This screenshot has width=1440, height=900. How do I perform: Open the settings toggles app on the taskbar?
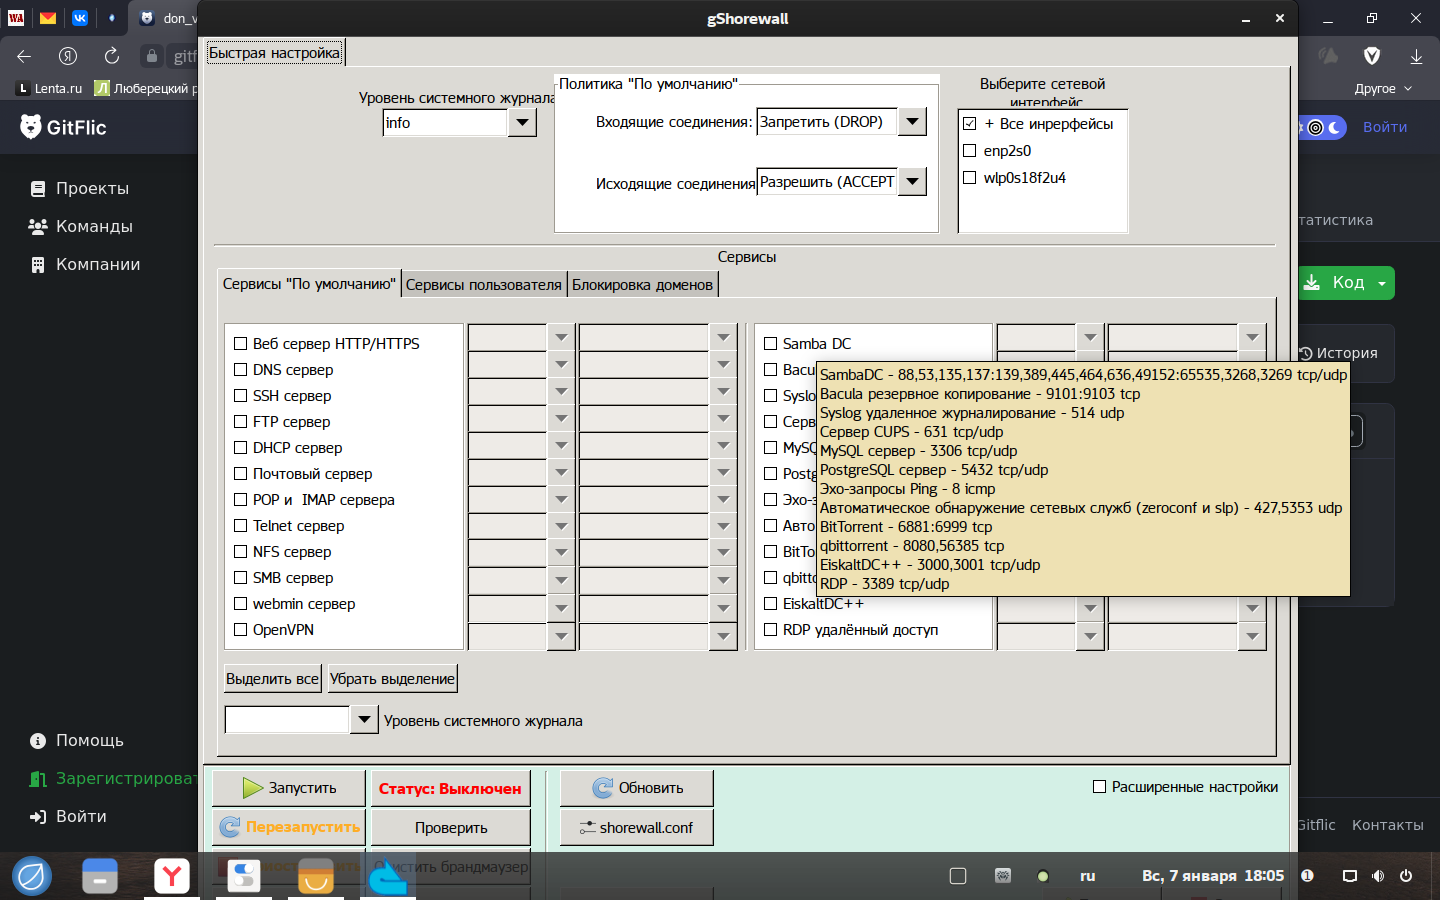coord(244,876)
